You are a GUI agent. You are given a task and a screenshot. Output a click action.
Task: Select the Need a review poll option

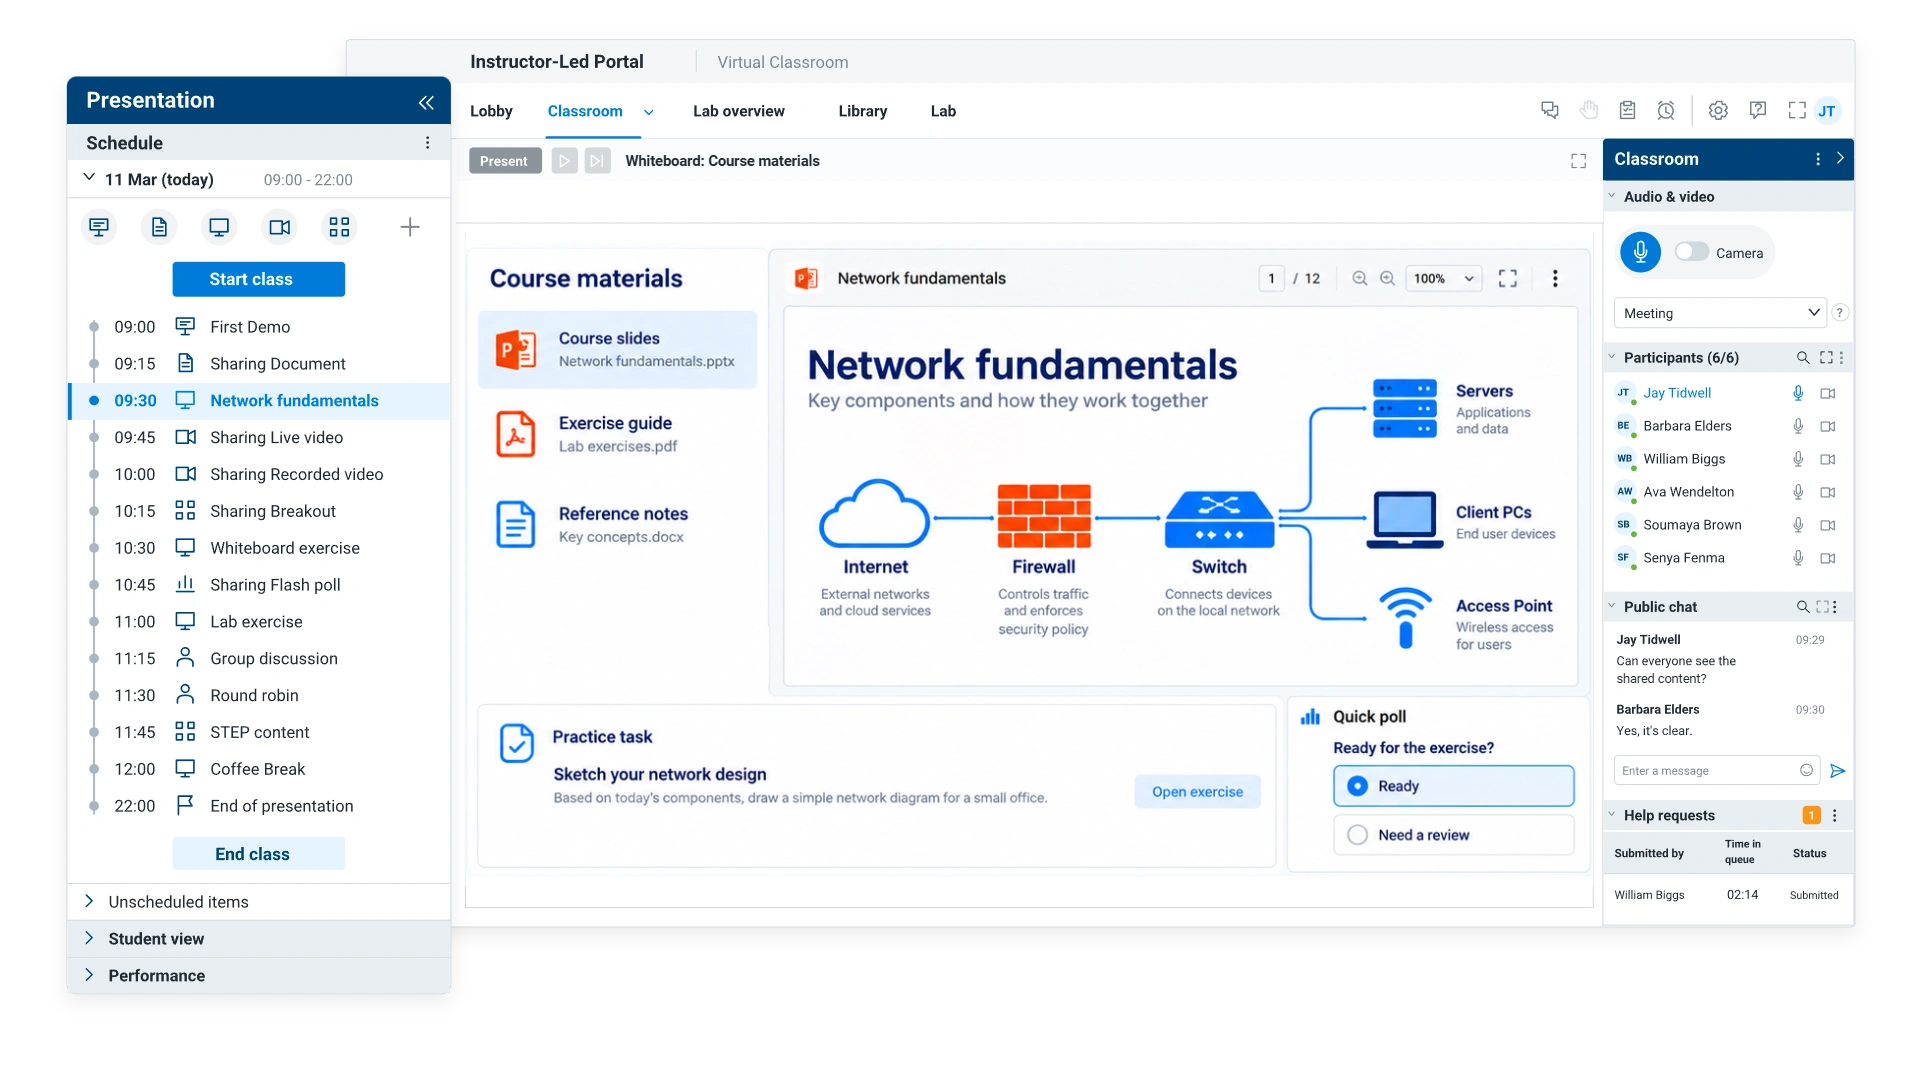[x=1454, y=835]
